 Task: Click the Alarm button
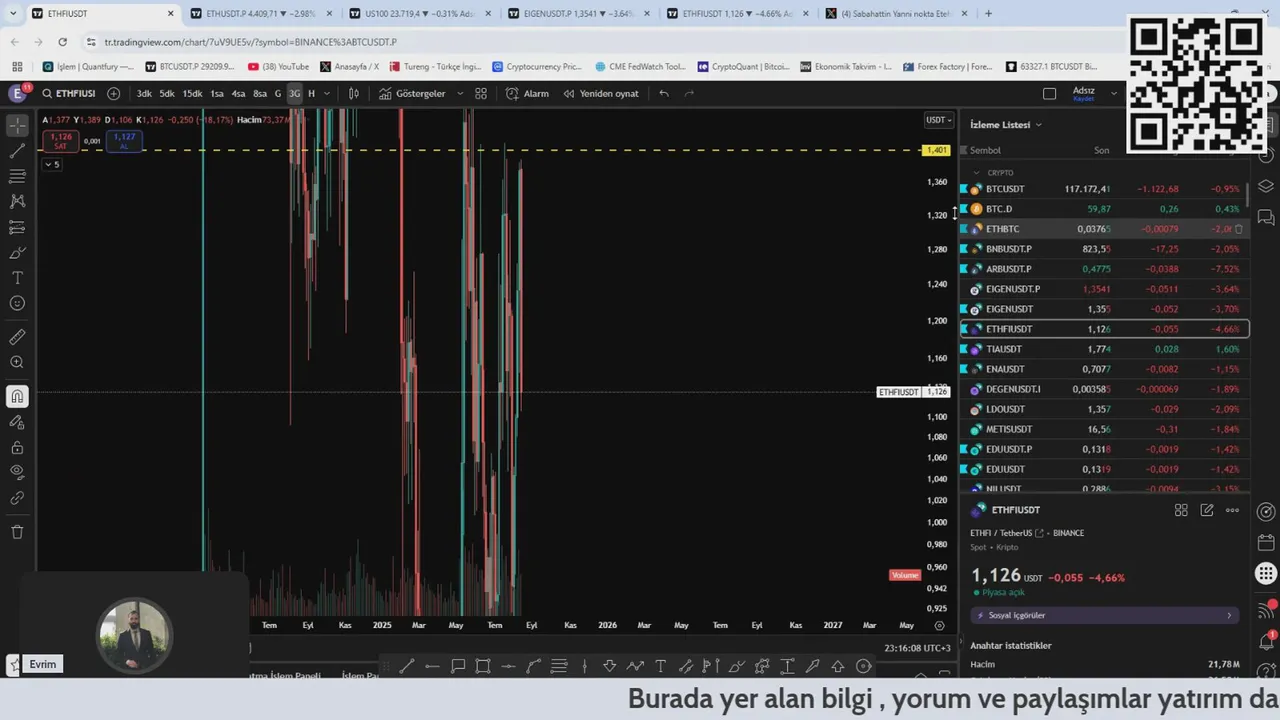pyautogui.click(x=527, y=93)
